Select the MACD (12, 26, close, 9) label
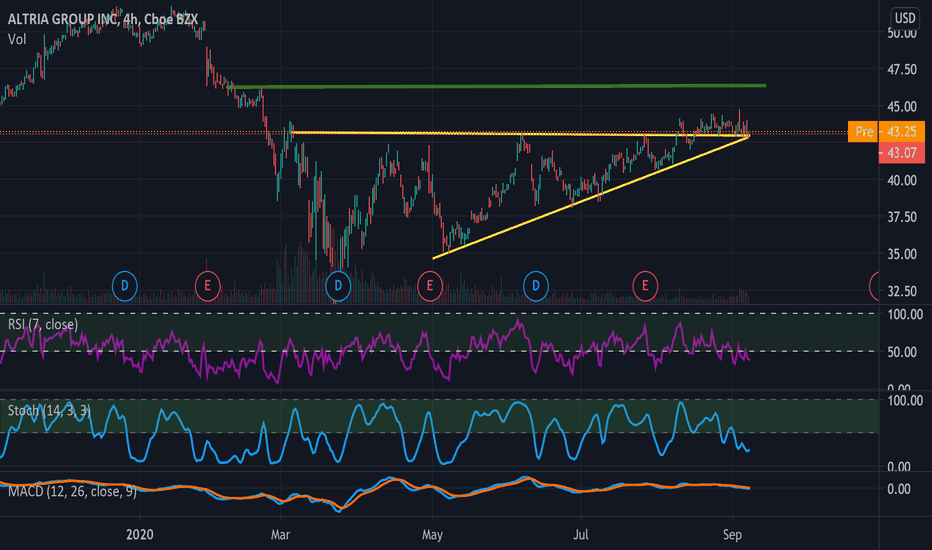This screenshot has height=550, width=932. coord(72,491)
